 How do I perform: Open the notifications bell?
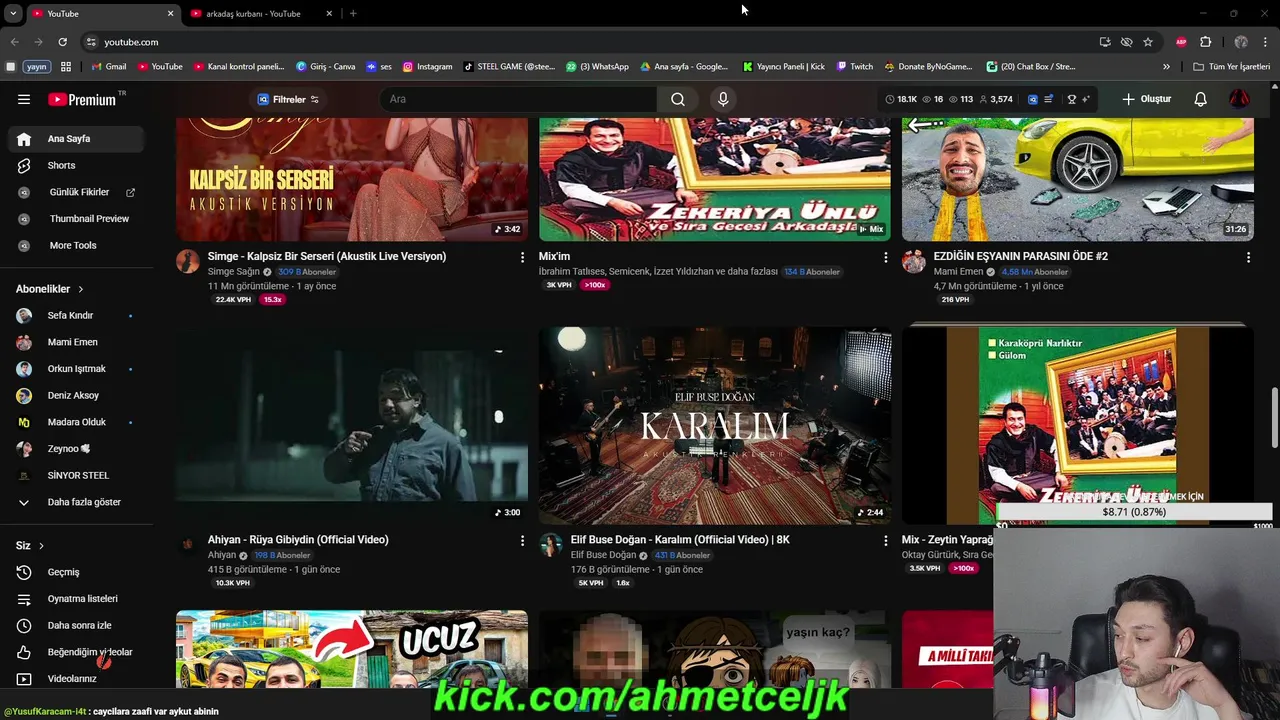coord(1200,99)
